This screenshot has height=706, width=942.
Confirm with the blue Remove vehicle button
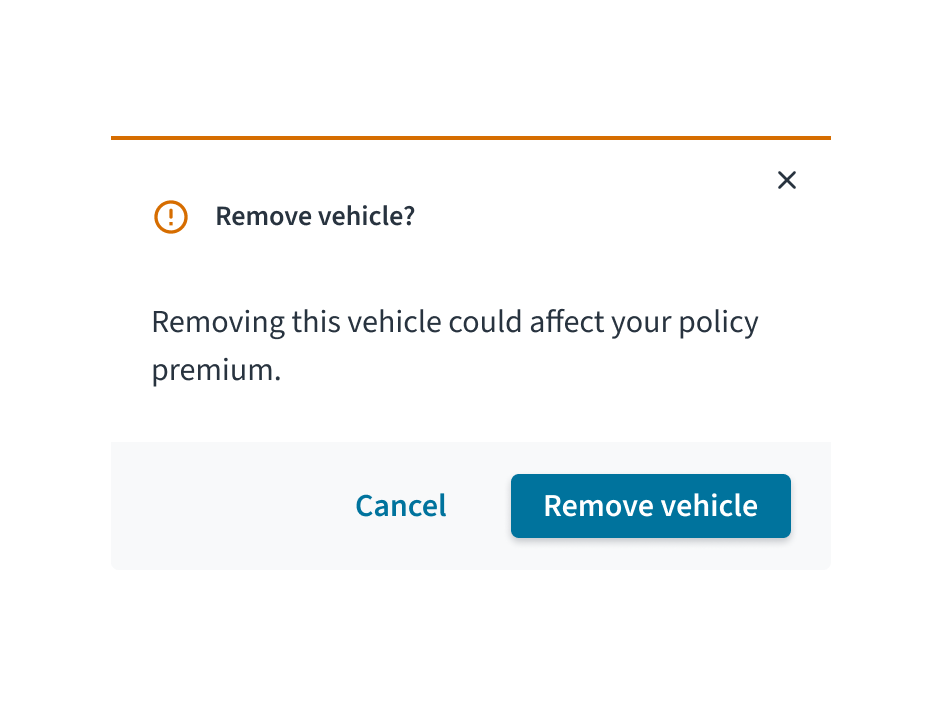coord(651,506)
